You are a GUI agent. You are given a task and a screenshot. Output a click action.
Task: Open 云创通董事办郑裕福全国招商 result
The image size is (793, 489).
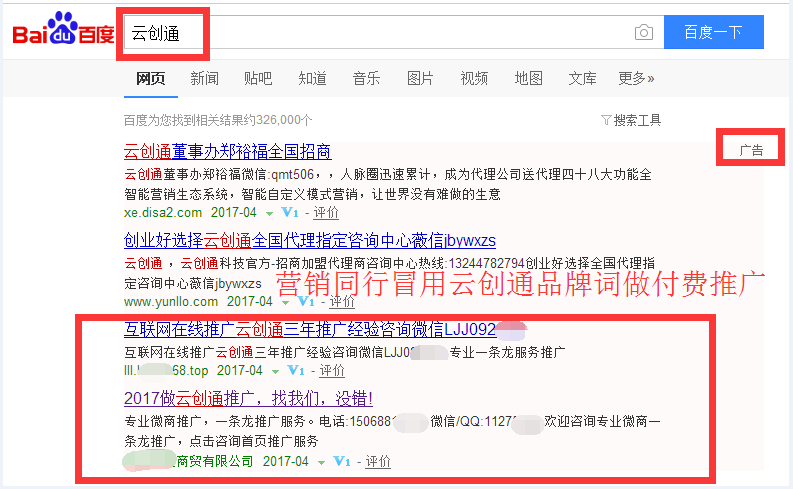228,152
